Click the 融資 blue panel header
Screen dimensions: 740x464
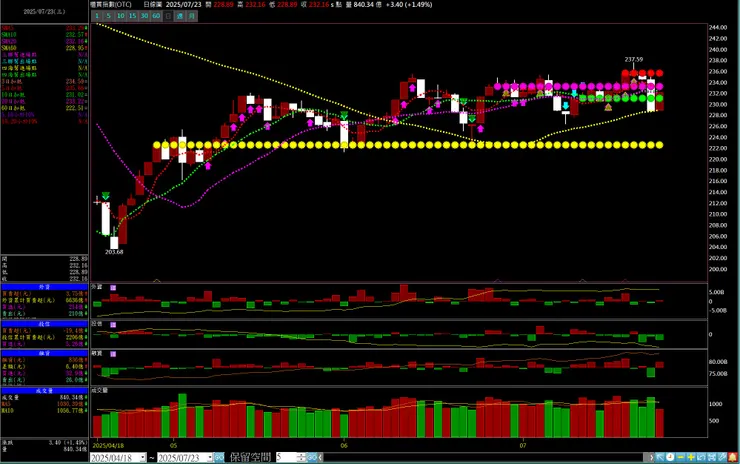coord(44,353)
